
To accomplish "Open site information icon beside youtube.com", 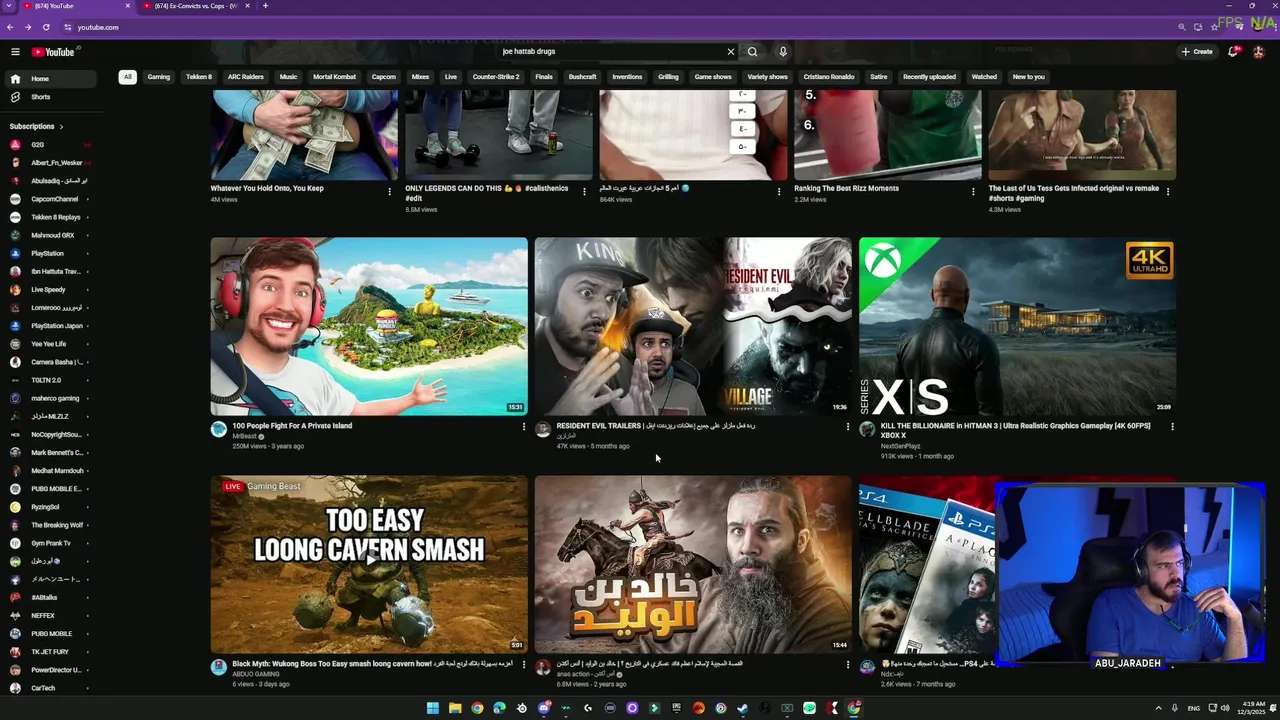I will 68,27.
